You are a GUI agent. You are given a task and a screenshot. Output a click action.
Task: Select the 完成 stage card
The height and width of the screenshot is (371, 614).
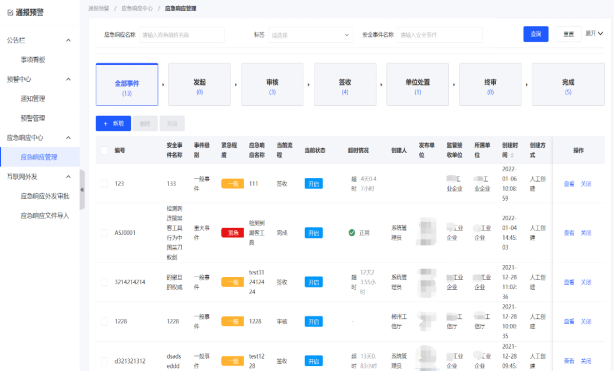(568, 84)
